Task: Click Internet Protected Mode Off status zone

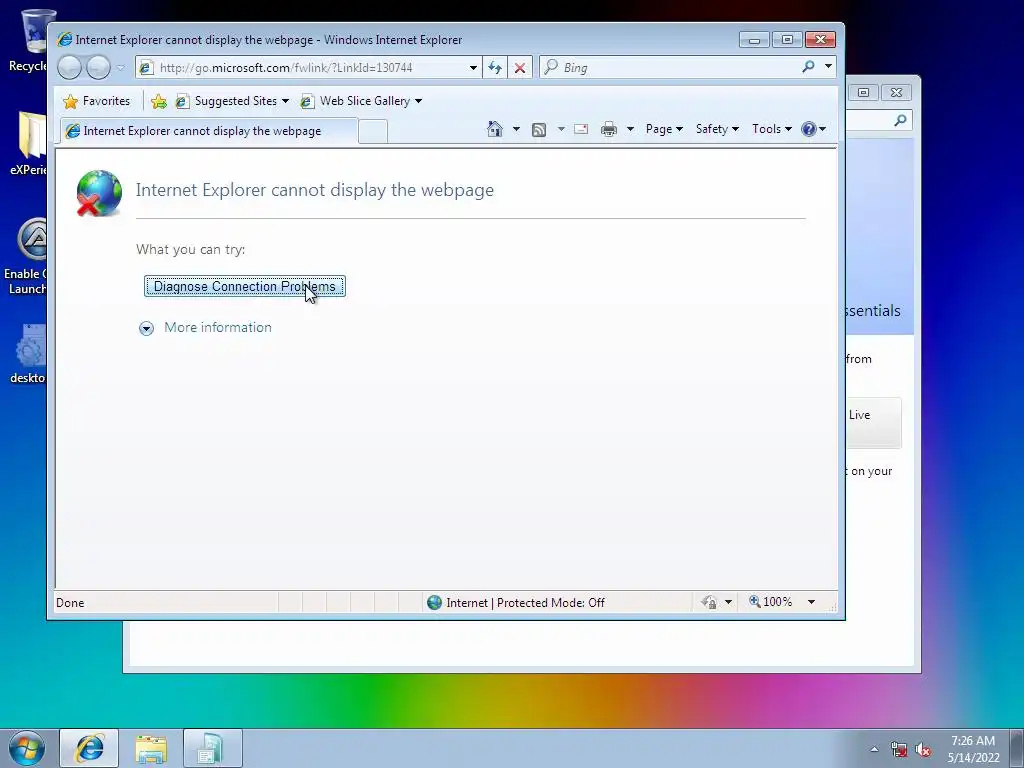Action: [515, 602]
